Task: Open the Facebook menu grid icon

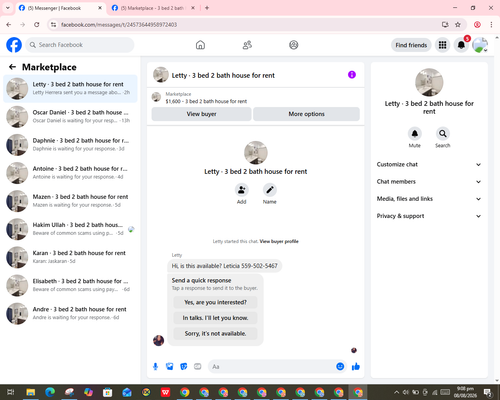Action: 442,45
